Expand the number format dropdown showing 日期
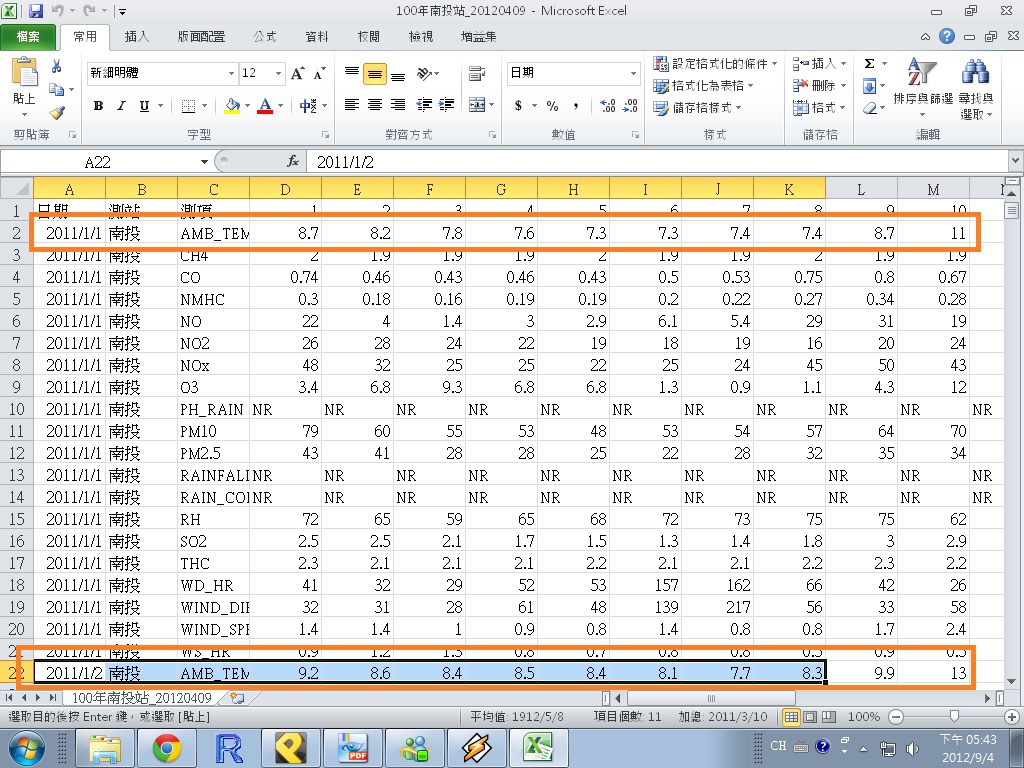 pyautogui.click(x=633, y=73)
